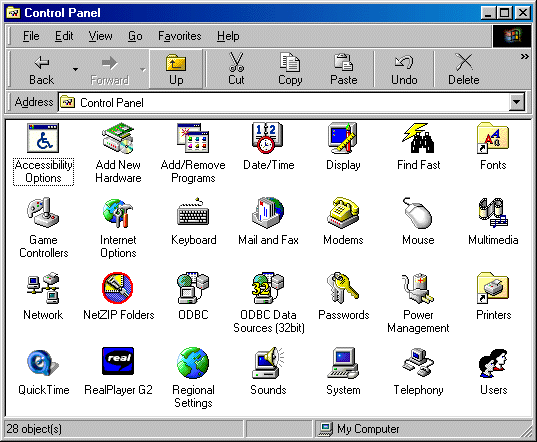Viewport: 537px width, 442px height.
Task: Click the Windows logo throbber
Action: coord(512,36)
